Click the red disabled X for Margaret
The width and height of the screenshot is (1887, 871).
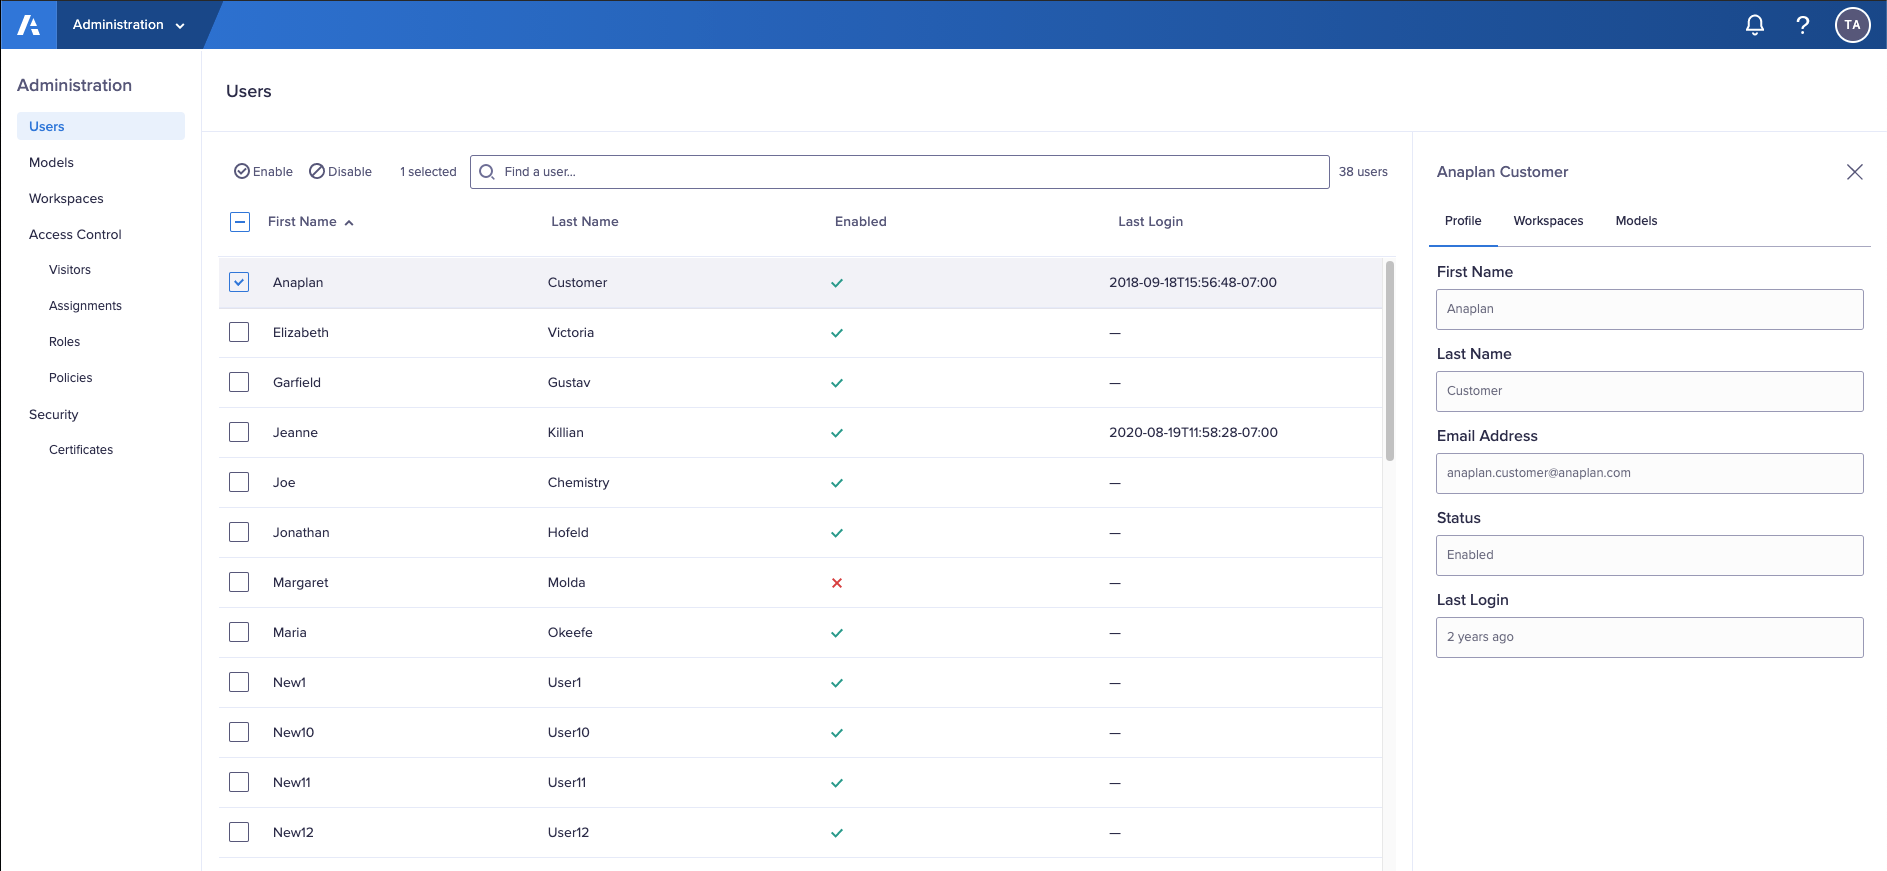(x=837, y=583)
